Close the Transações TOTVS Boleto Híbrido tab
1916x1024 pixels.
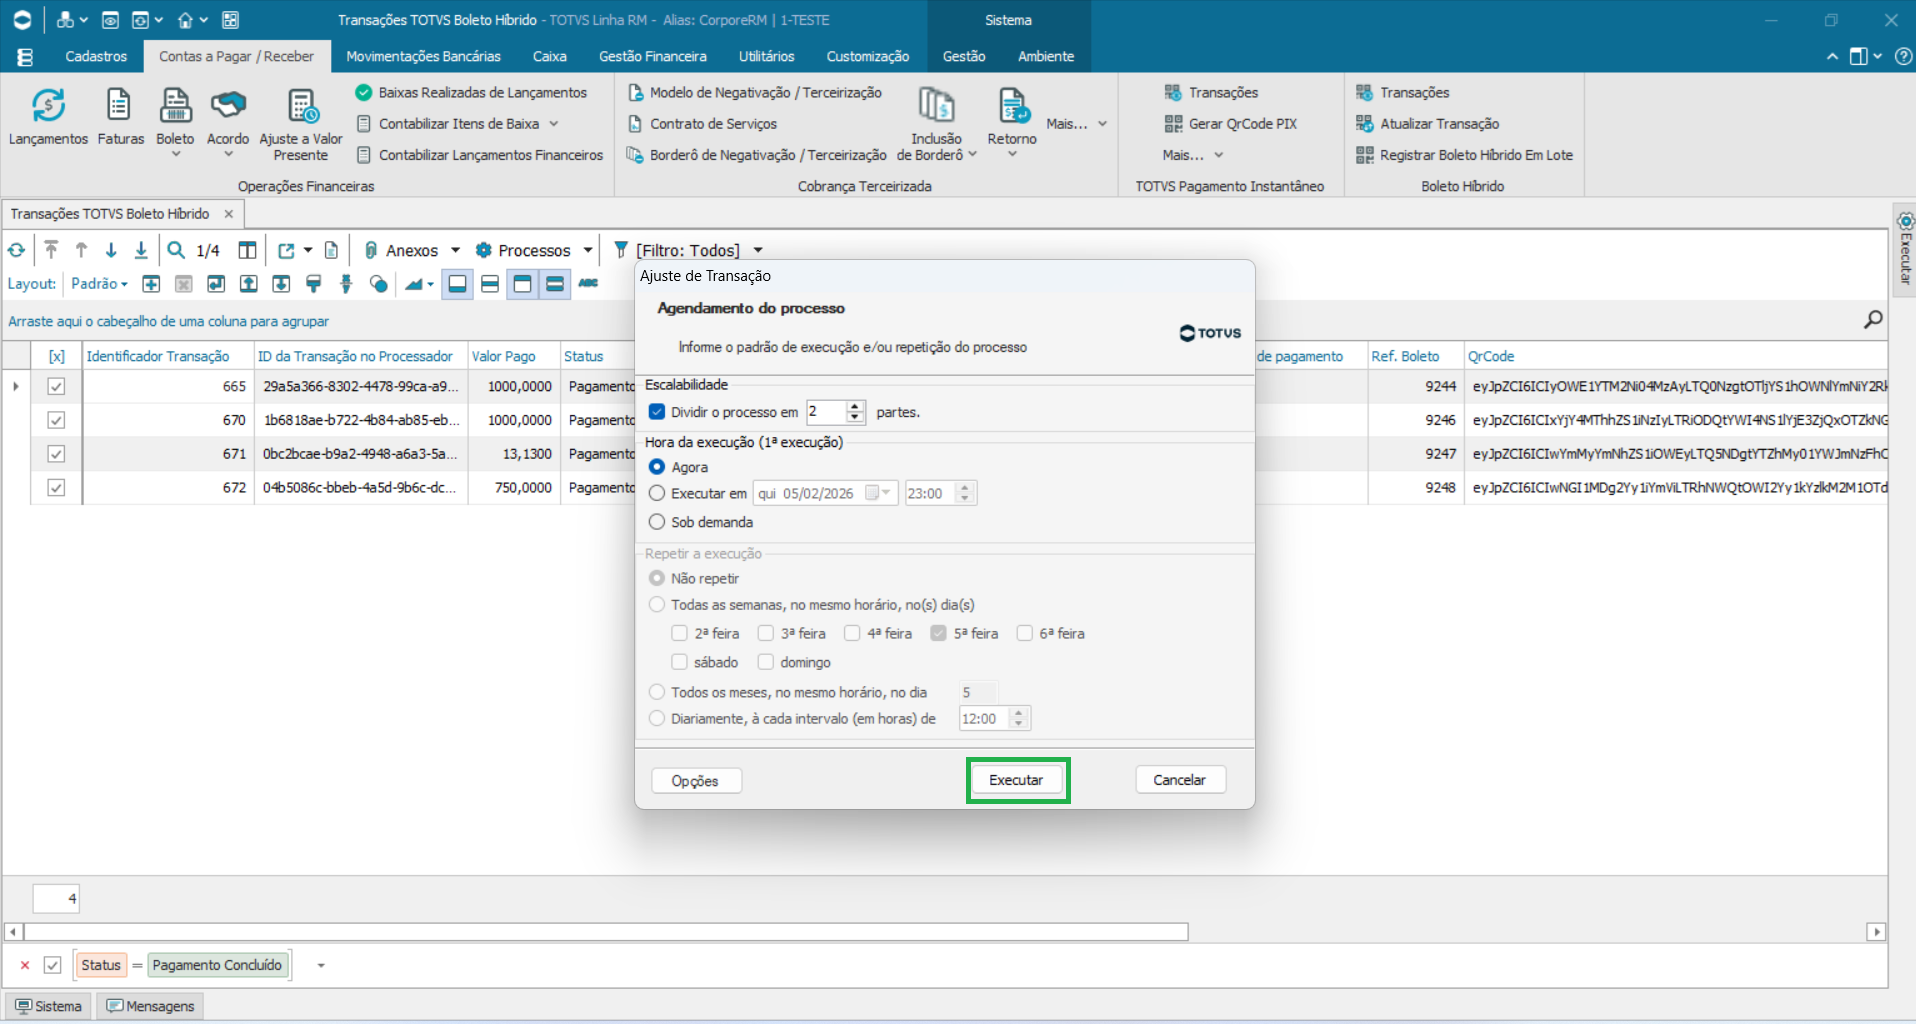(229, 214)
